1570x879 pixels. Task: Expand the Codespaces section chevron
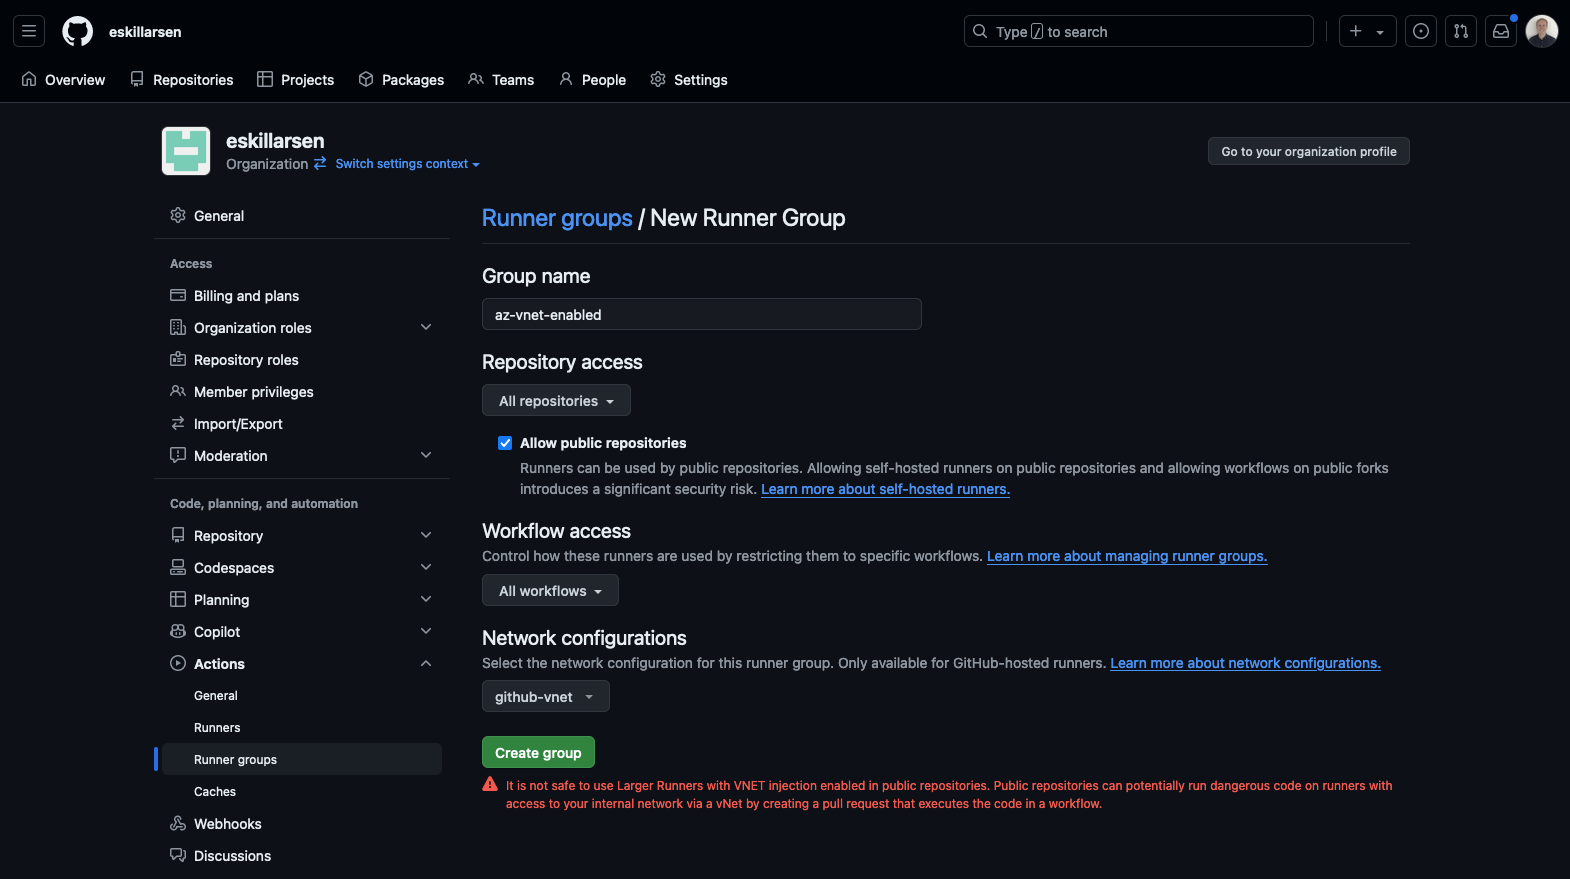coord(426,567)
